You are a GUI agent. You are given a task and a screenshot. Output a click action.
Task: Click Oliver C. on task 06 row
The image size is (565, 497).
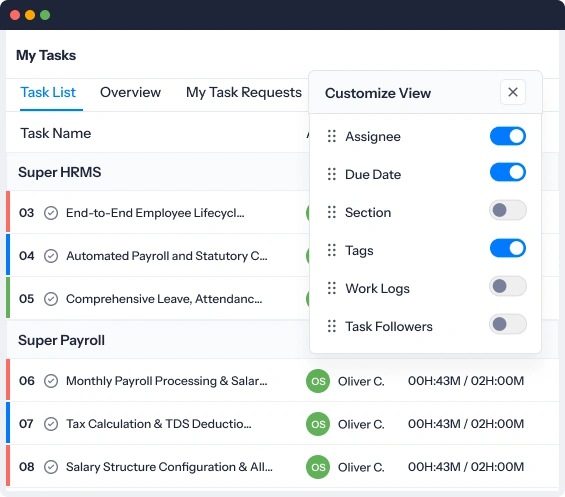361,381
